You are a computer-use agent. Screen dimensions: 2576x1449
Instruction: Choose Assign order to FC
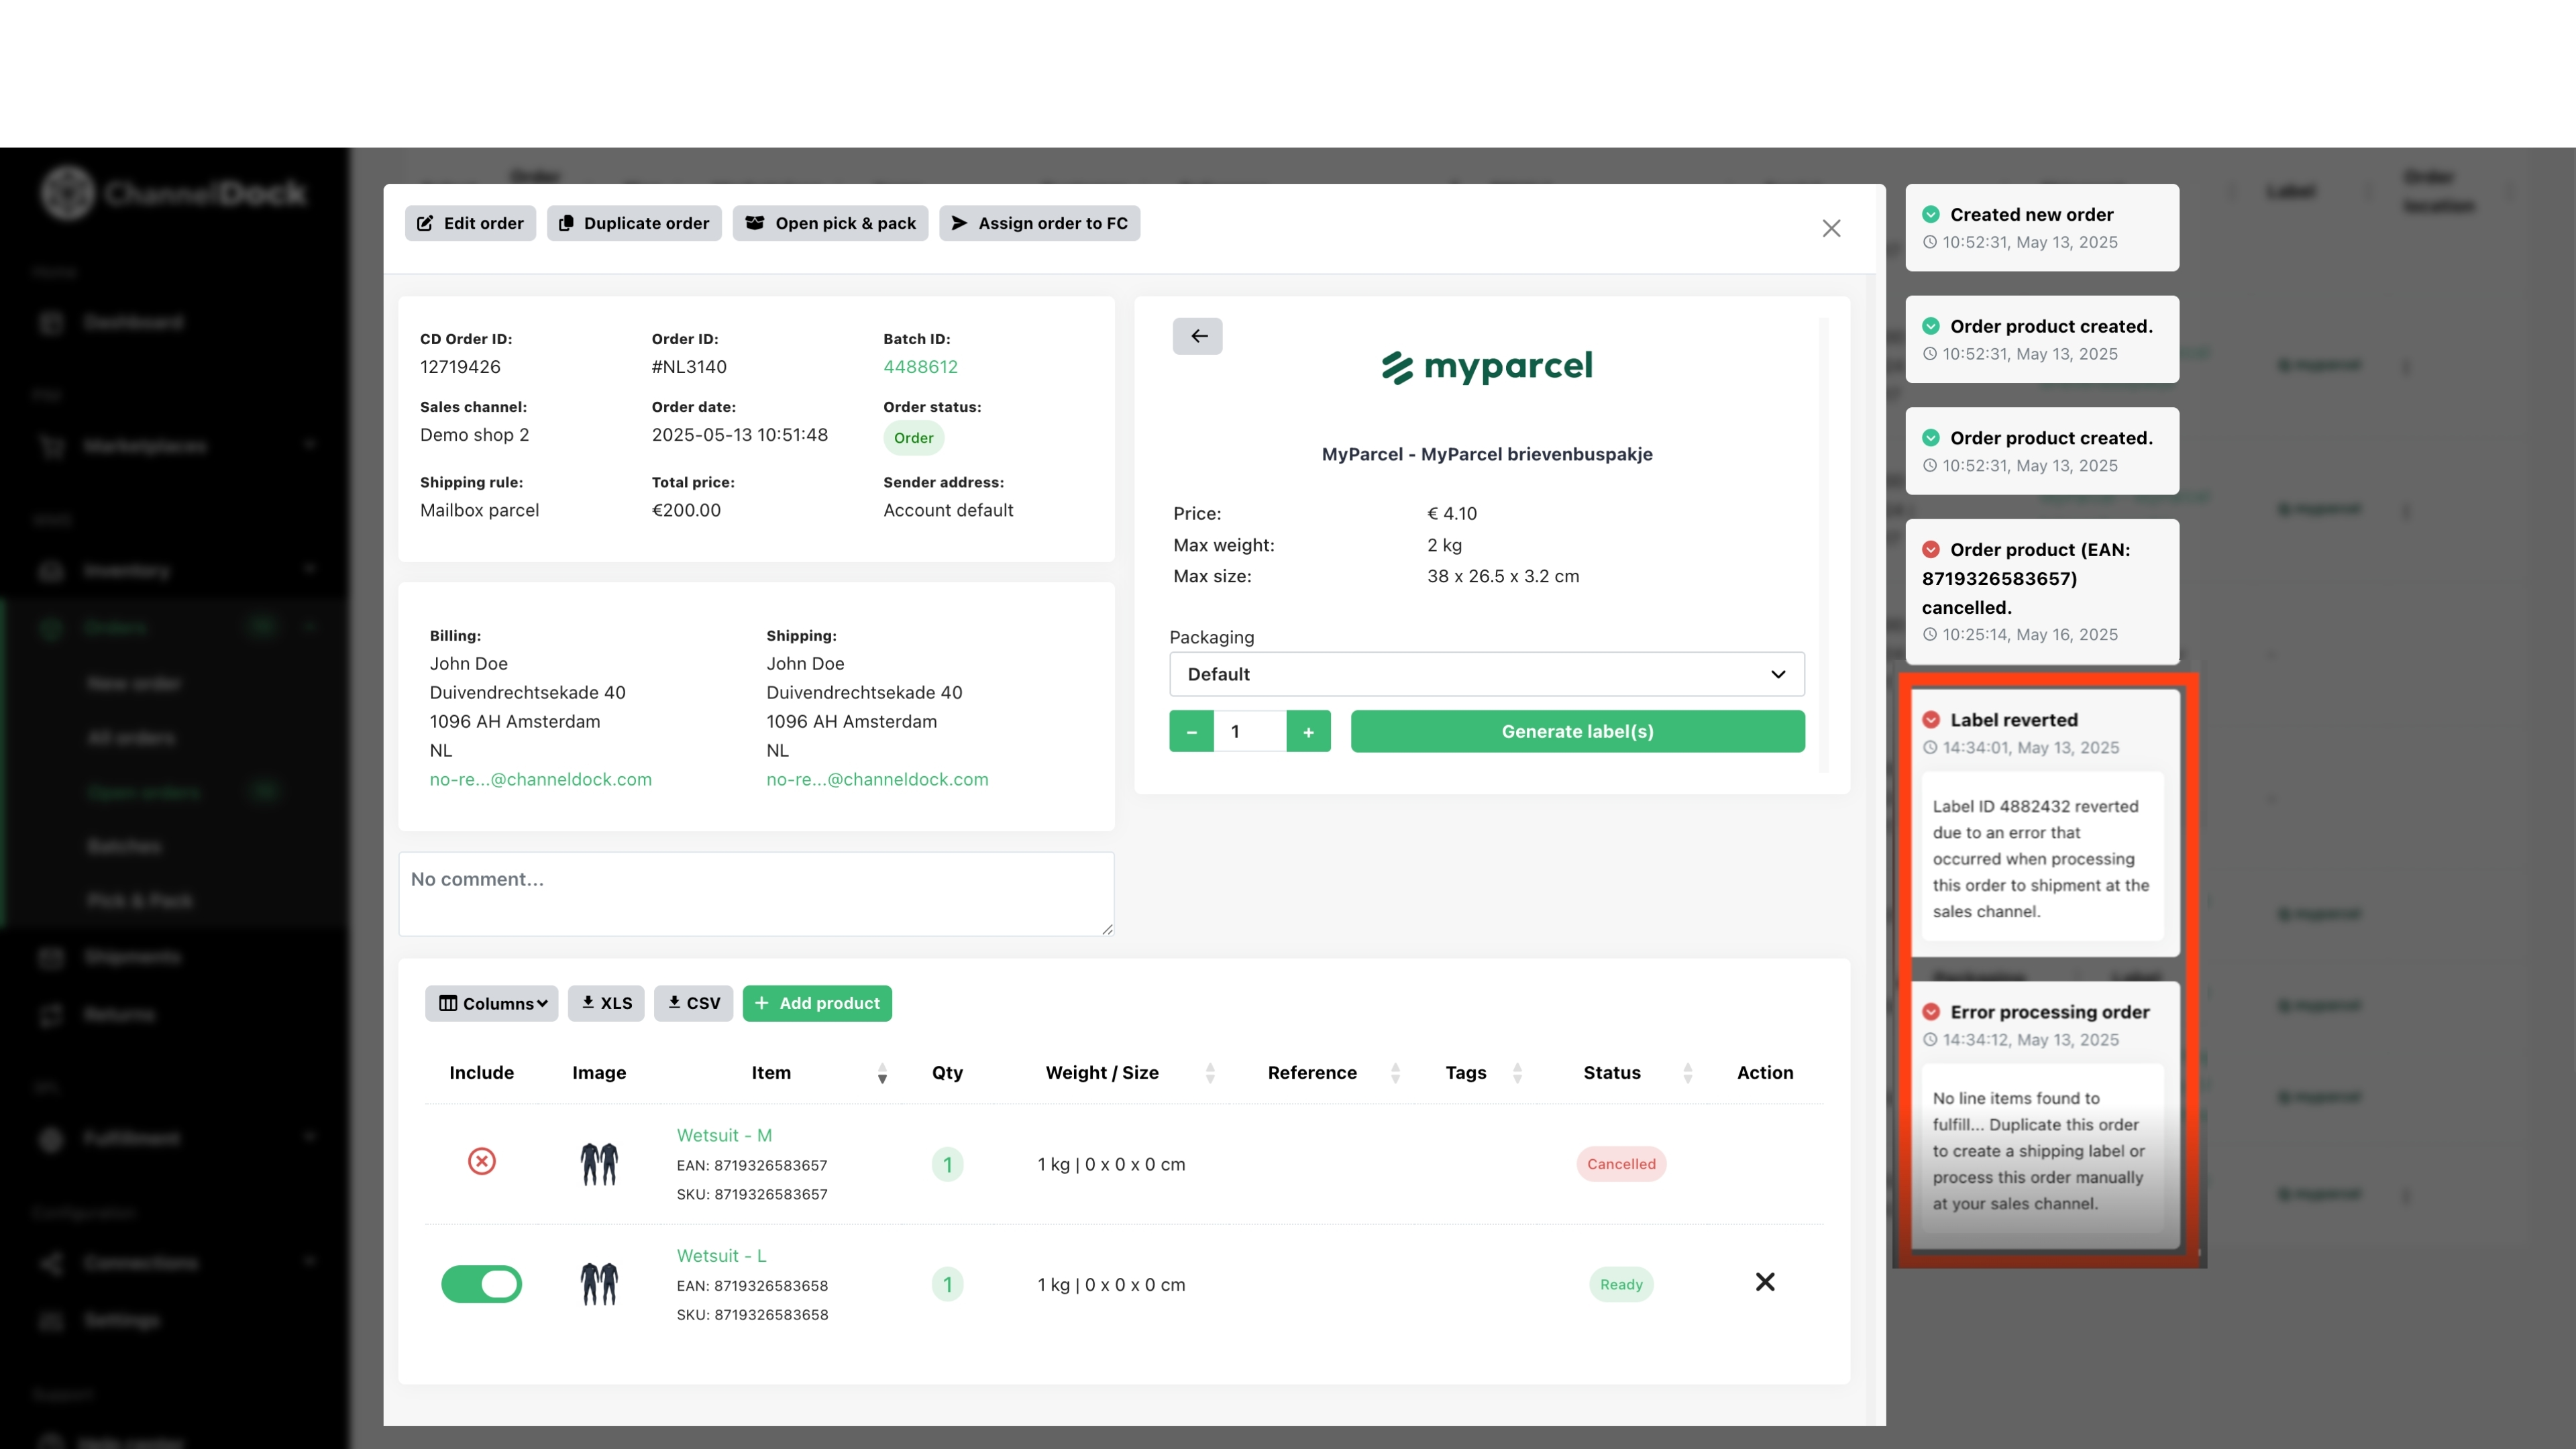click(x=1039, y=223)
